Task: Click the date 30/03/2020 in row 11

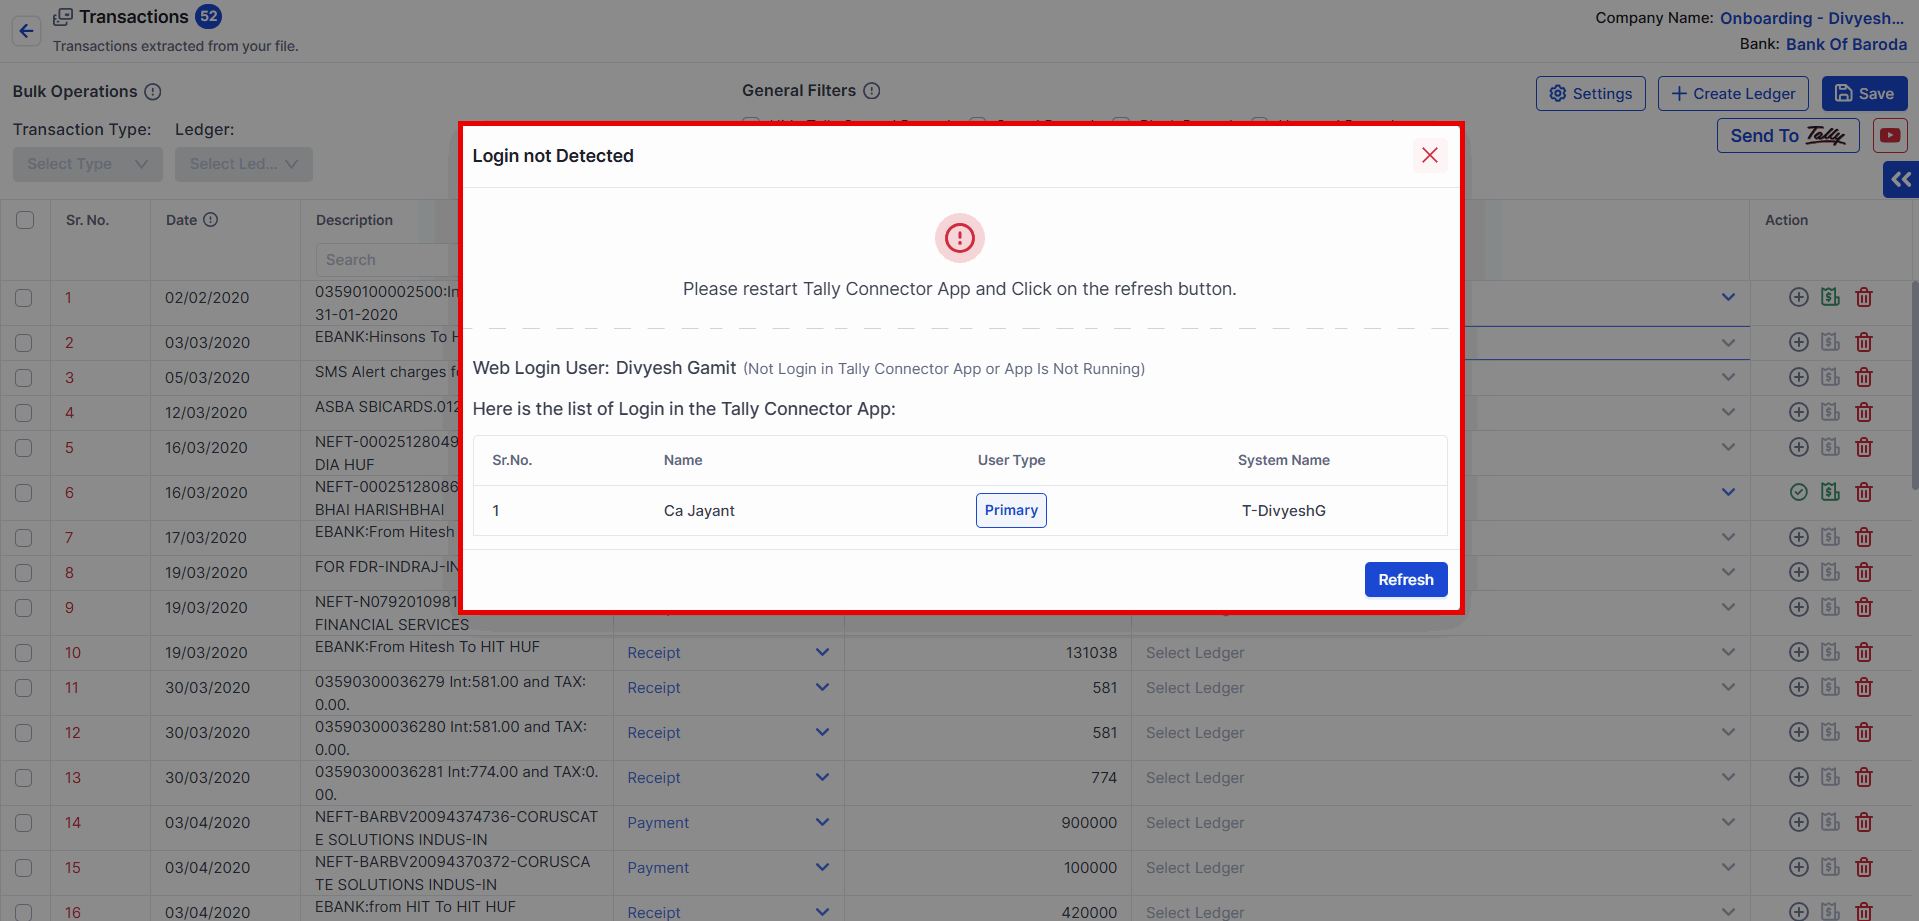Action: click(207, 688)
